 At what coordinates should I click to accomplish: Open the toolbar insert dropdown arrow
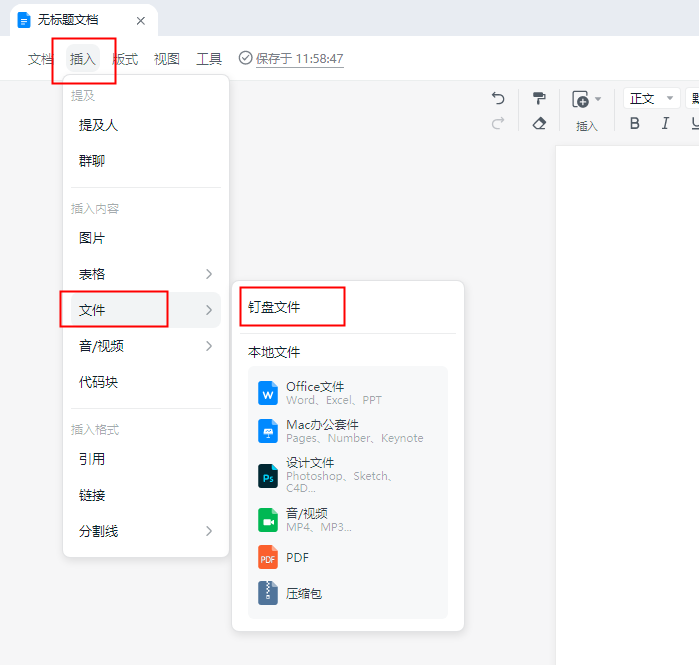point(598,99)
